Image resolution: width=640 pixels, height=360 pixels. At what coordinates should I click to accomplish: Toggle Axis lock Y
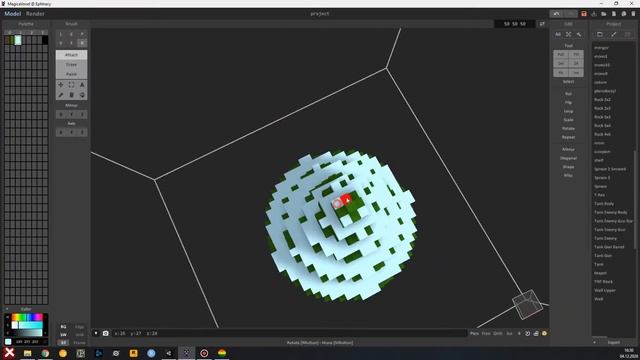click(x=71, y=132)
